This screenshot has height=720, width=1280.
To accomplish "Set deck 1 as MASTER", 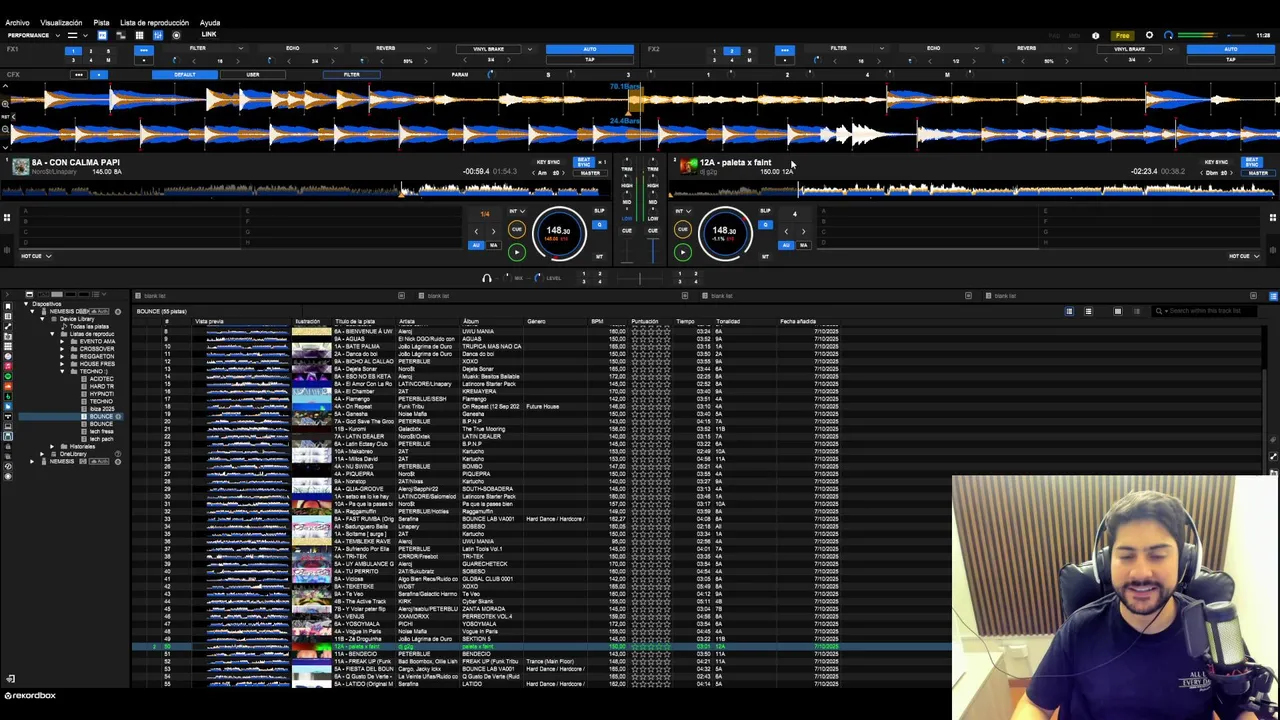I will point(590,173).
